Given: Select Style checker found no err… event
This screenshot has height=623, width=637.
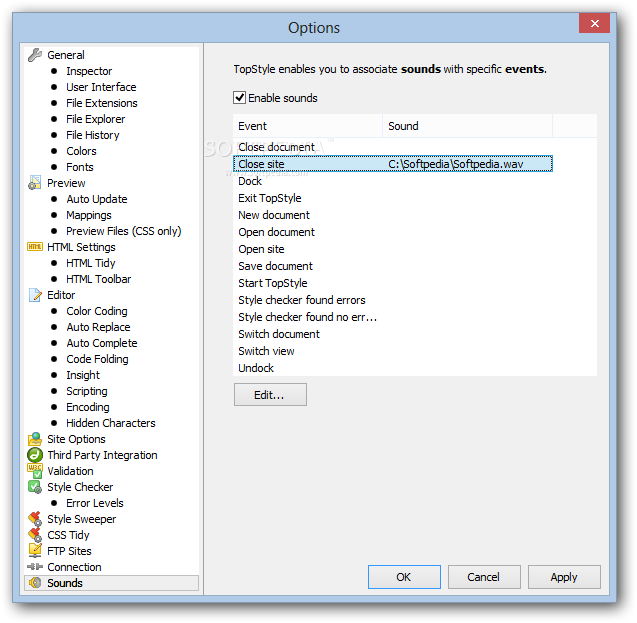Looking at the screenshot, I should pos(308,317).
